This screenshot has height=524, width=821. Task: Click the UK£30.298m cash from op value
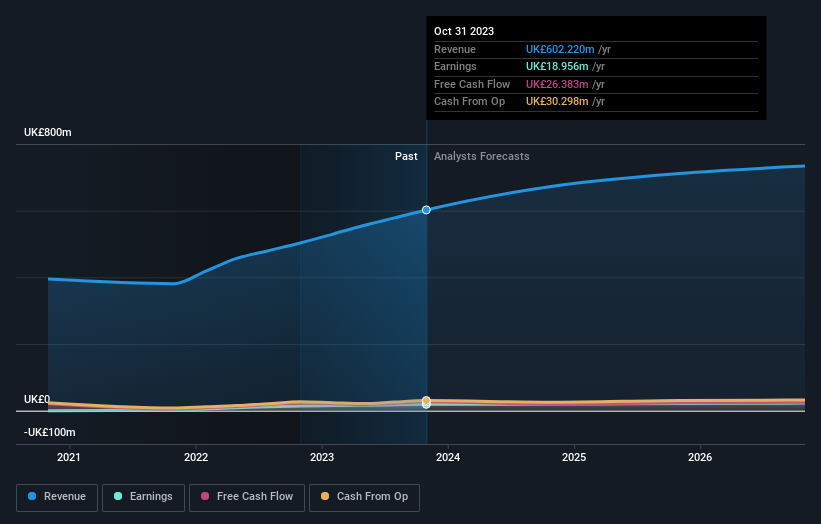tap(557, 102)
